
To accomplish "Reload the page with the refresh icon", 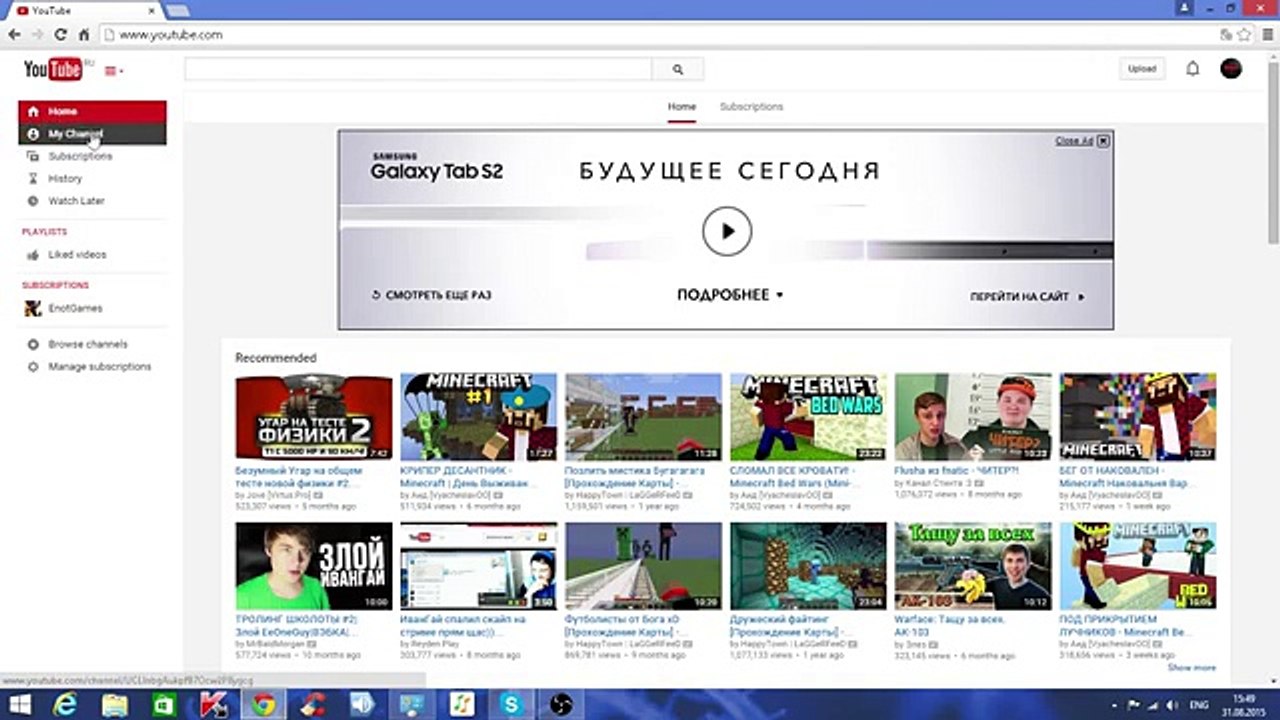I will pos(61,34).
